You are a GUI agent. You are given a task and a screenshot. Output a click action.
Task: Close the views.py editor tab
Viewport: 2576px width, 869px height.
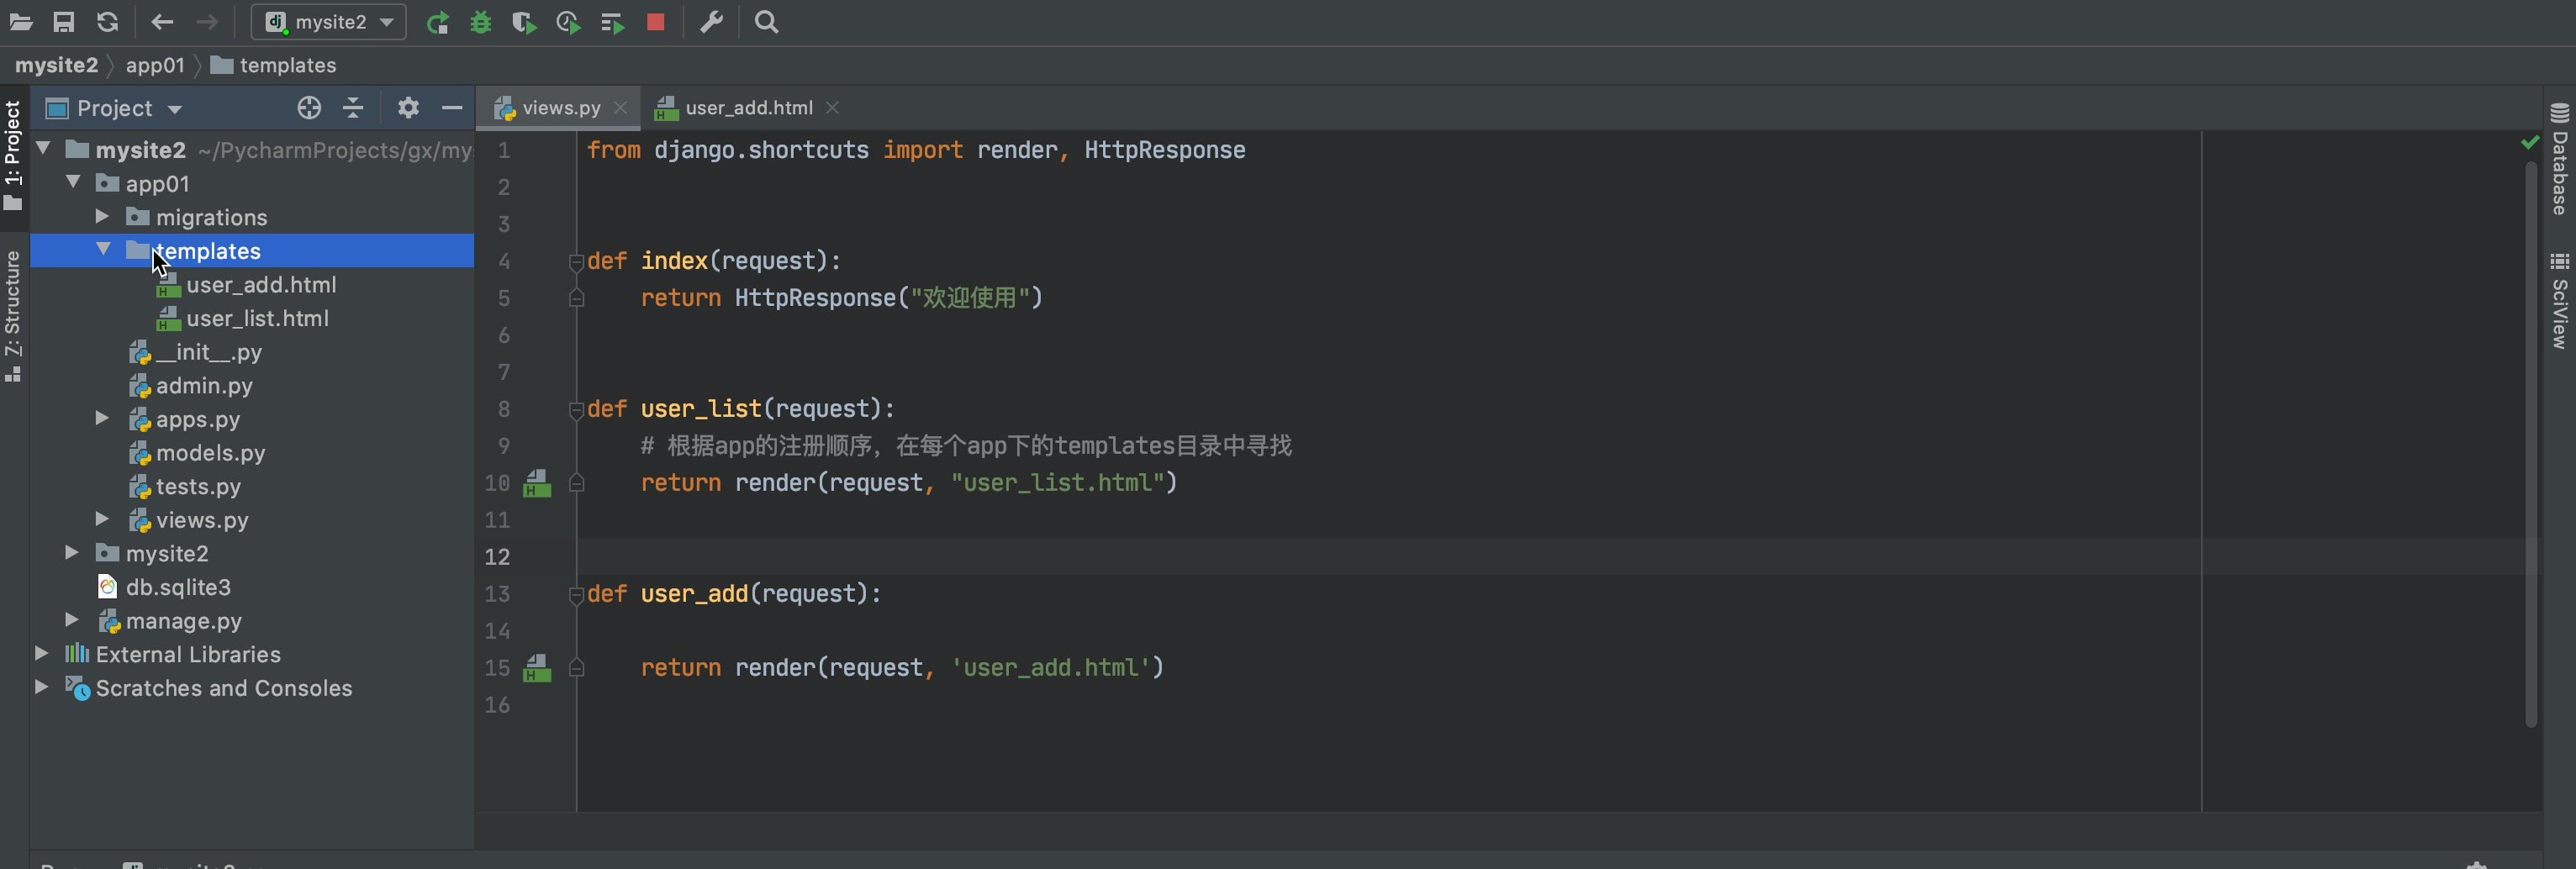click(x=621, y=108)
